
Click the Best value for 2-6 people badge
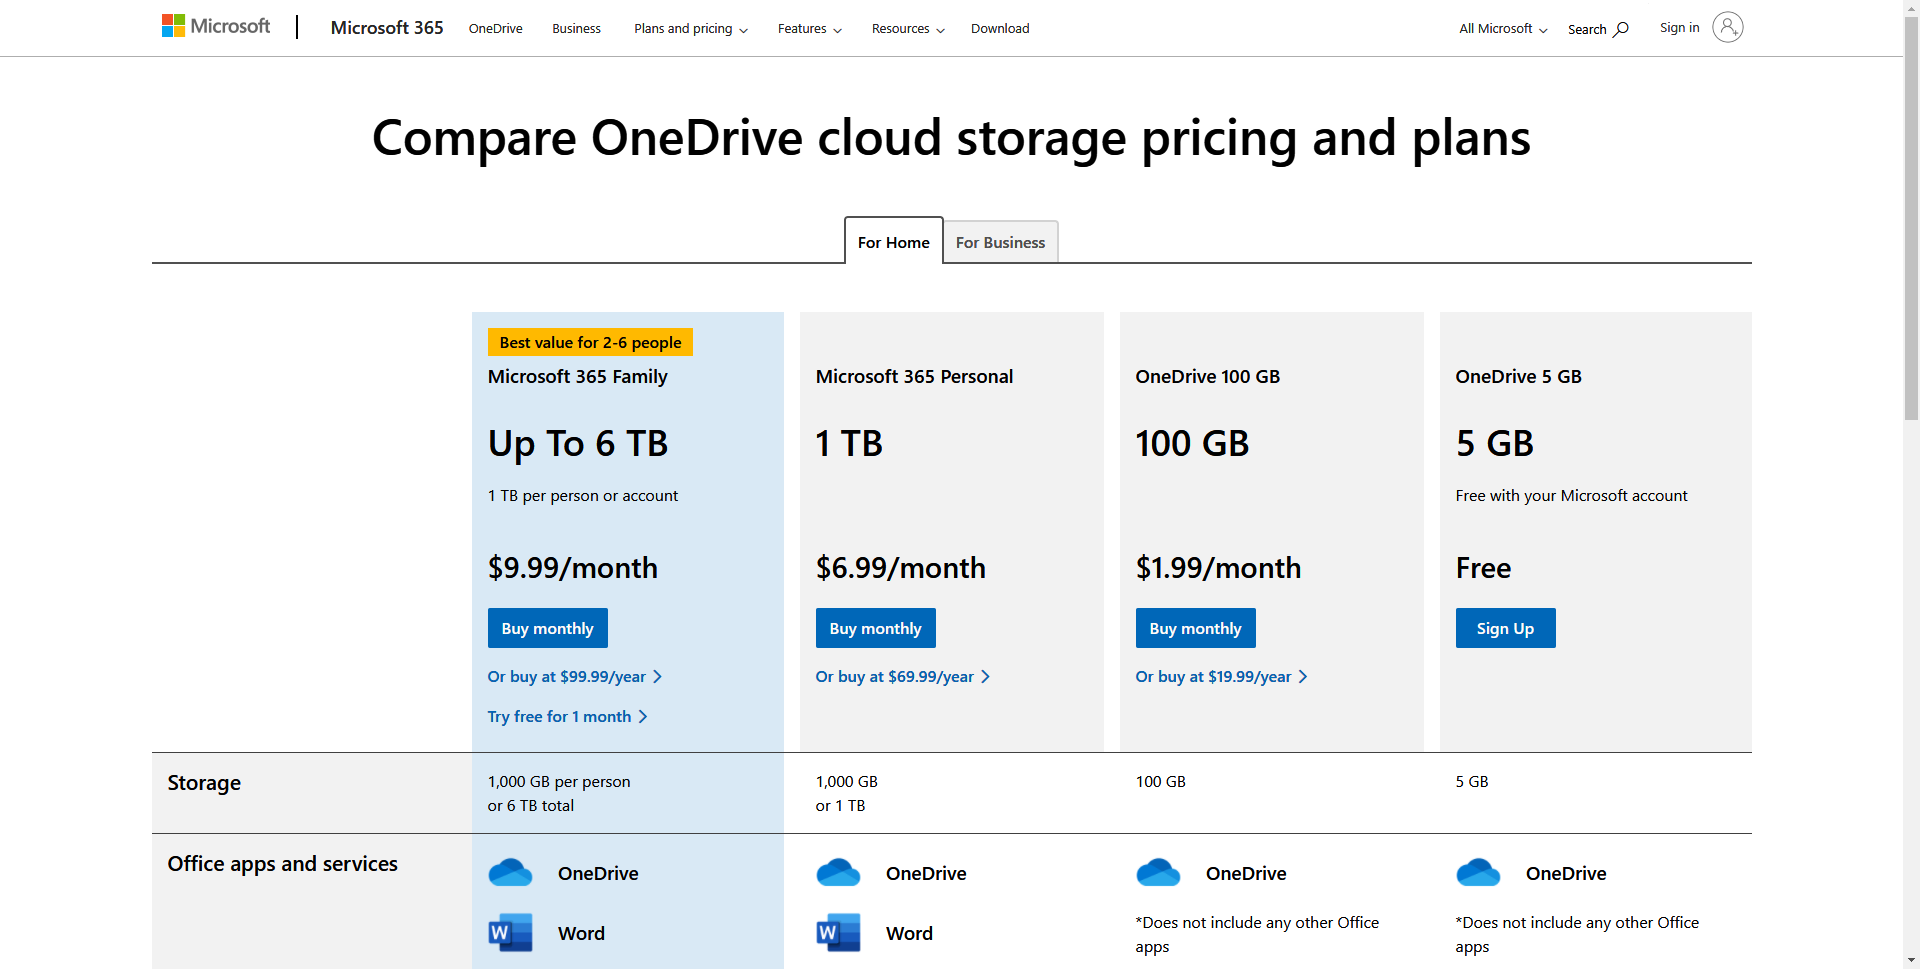click(591, 342)
